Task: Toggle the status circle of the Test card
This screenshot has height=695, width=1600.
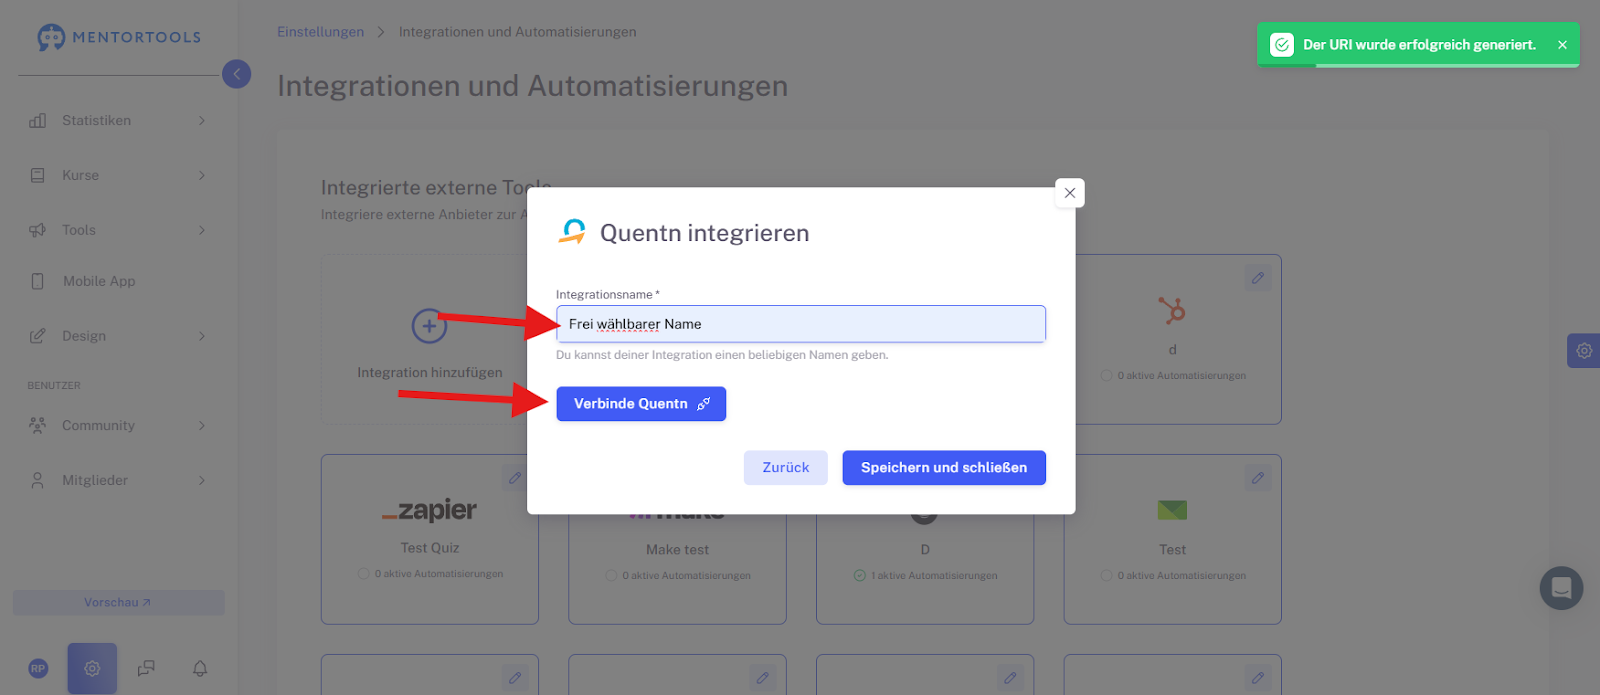Action: [1106, 576]
